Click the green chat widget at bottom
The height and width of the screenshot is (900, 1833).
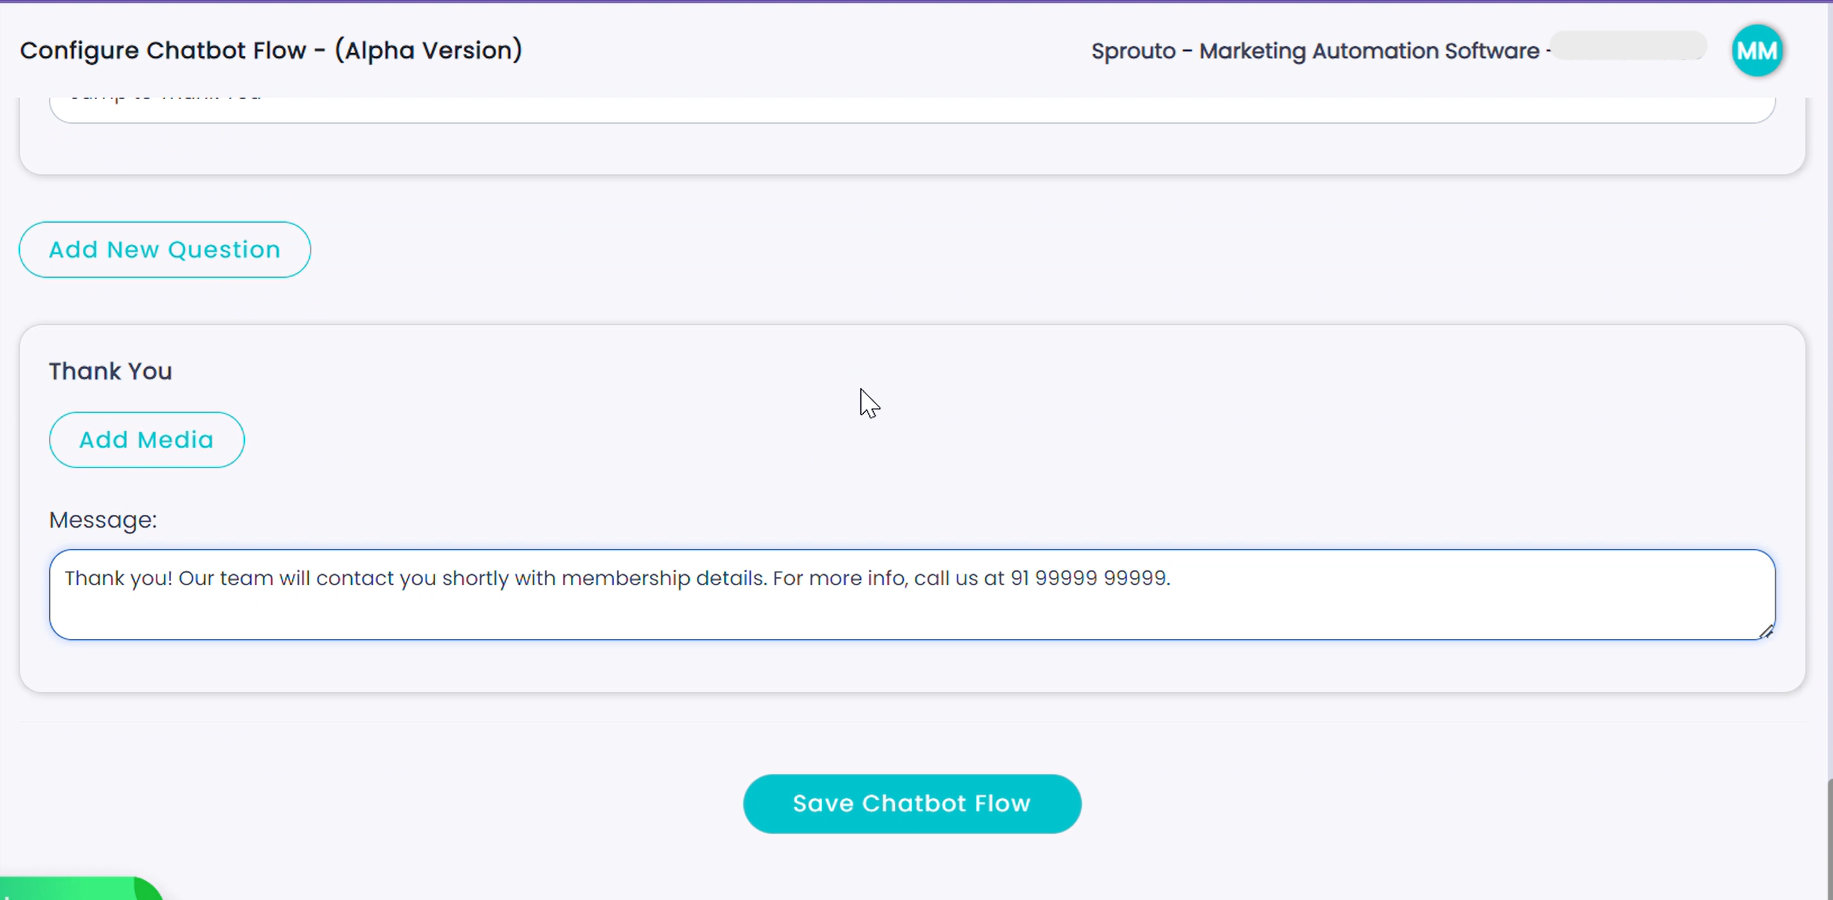[80, 889]
